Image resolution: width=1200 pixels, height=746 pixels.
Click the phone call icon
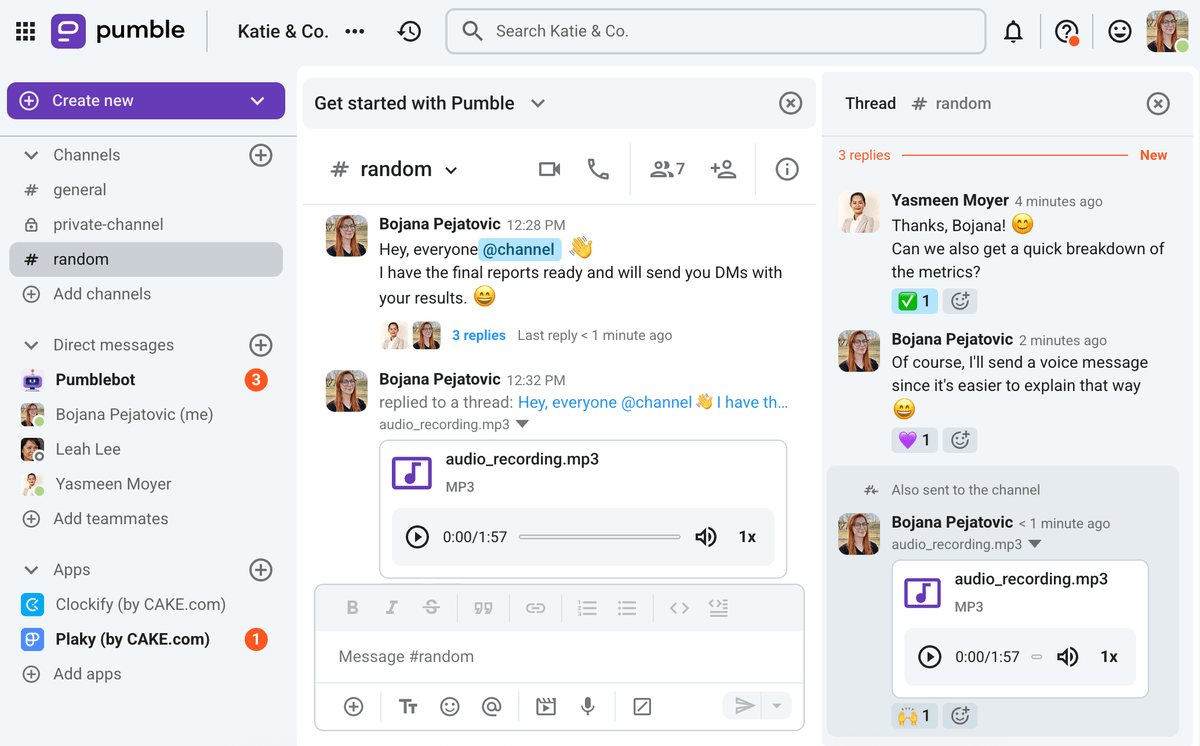[x=598, y=170]
